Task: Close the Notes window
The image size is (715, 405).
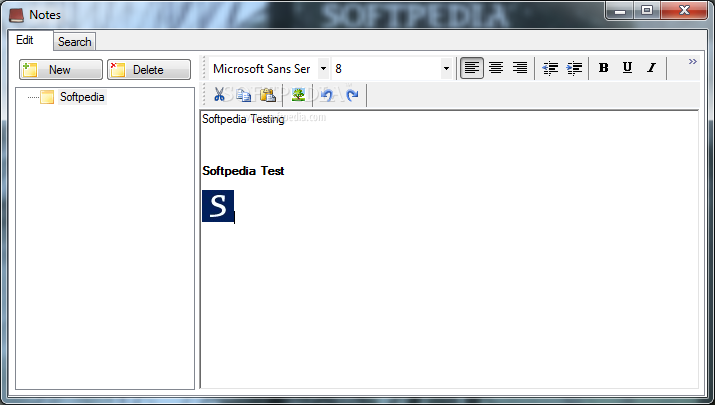Action: [684, 10]
